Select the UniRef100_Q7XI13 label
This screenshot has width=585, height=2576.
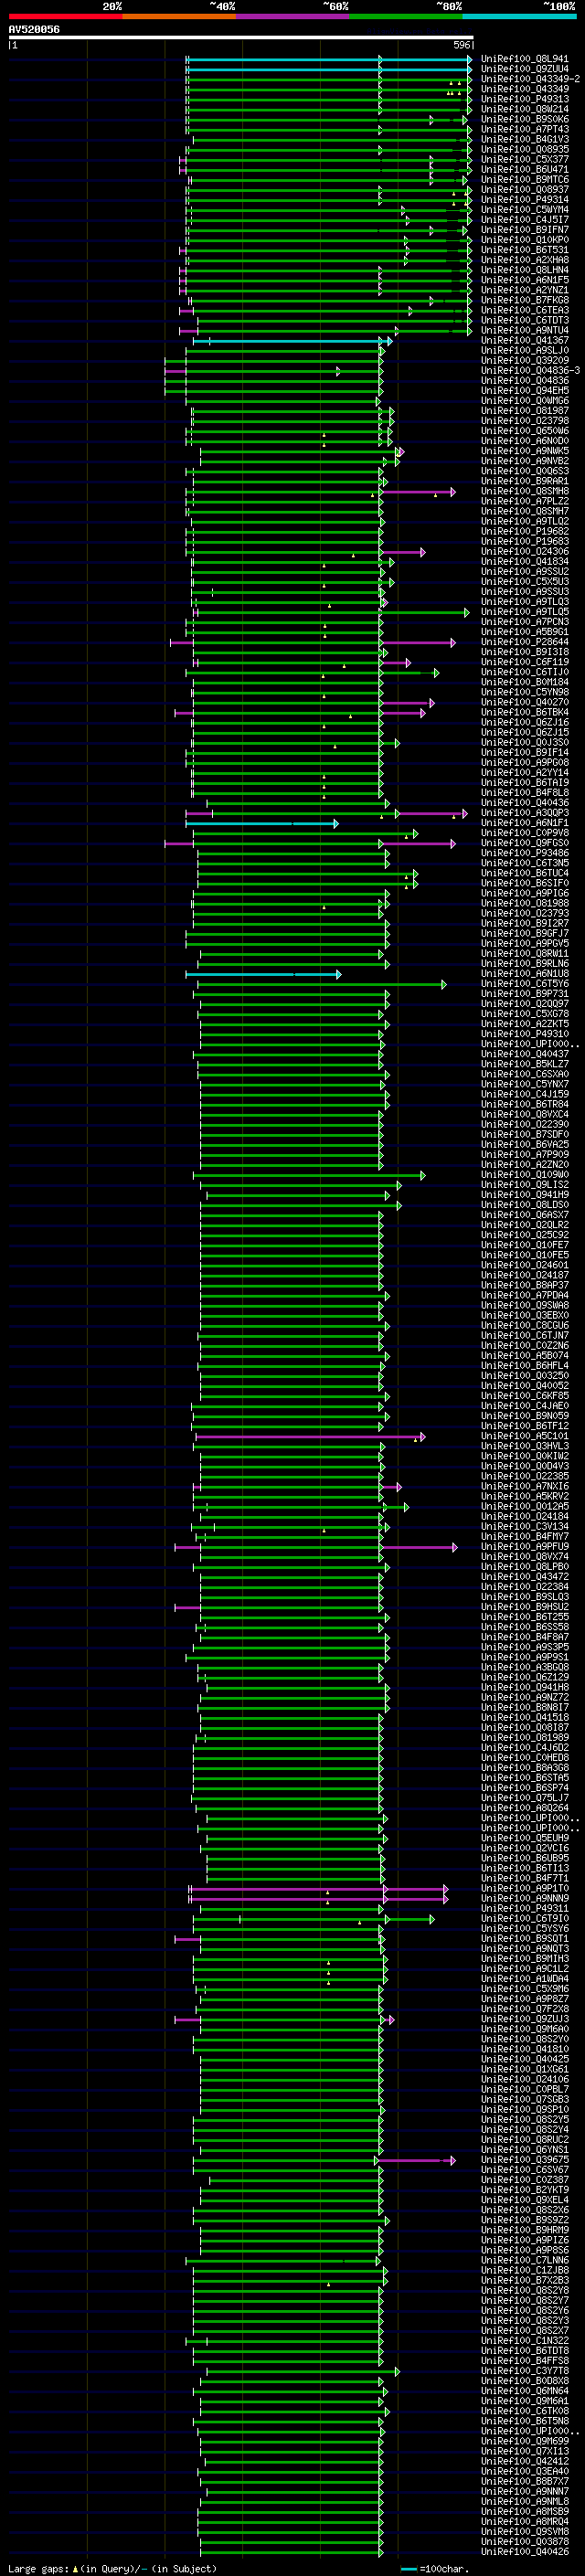(524, 2452)
